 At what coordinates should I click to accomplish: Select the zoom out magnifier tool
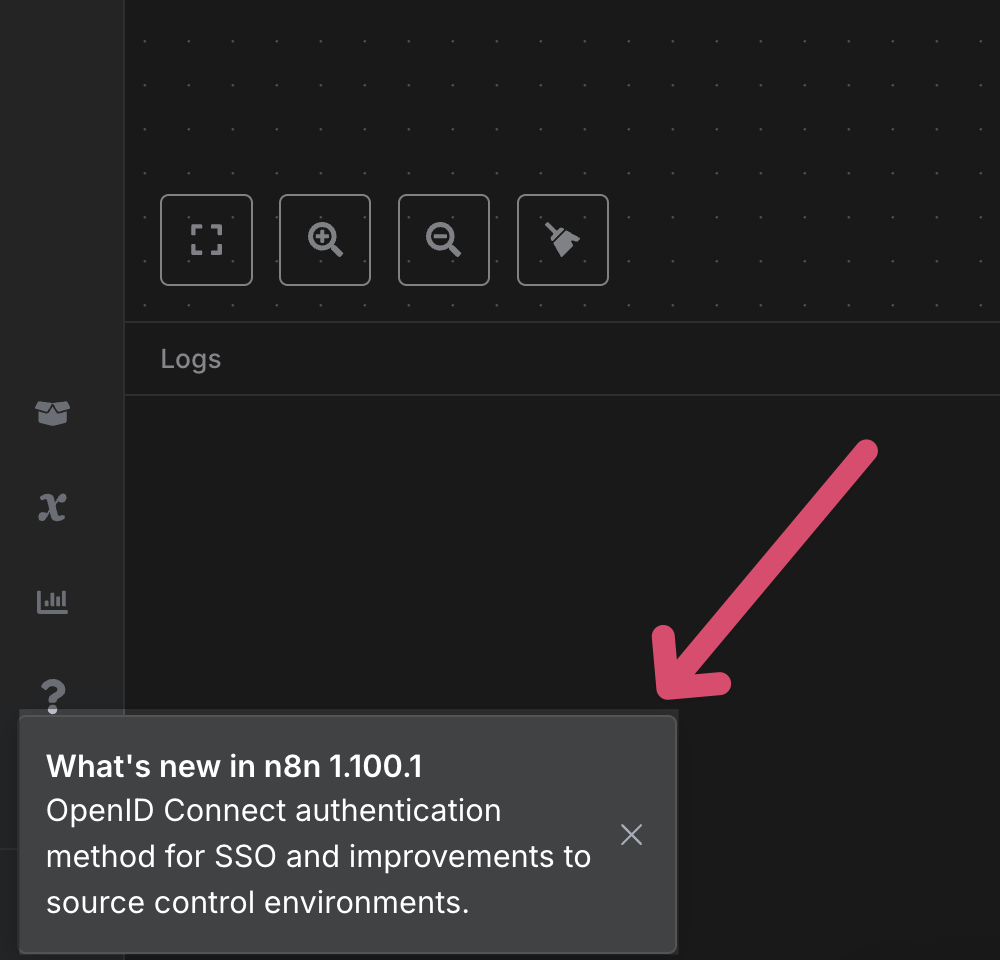pos(443,240)
